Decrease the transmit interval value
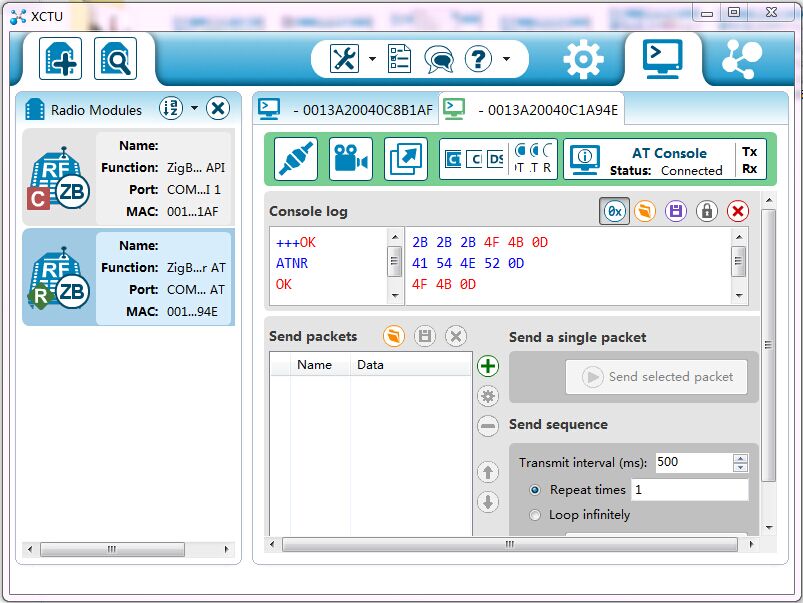This screenshot has height=603, width=803. 741,467
